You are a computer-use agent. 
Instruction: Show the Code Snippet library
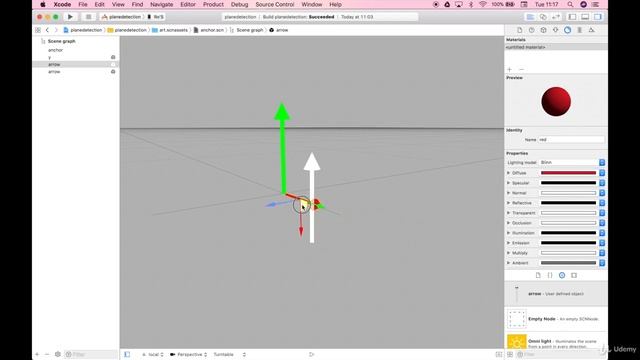click(550, 276)
